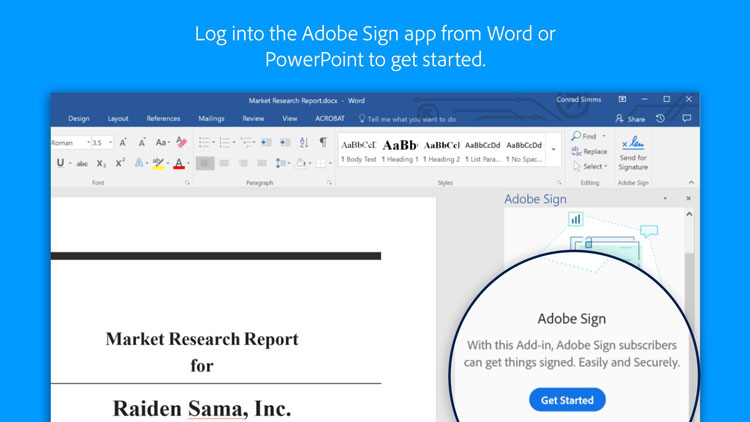This screenshot has width=750, height=422.
Task: Apply subscript formatting
Action: 101,164
